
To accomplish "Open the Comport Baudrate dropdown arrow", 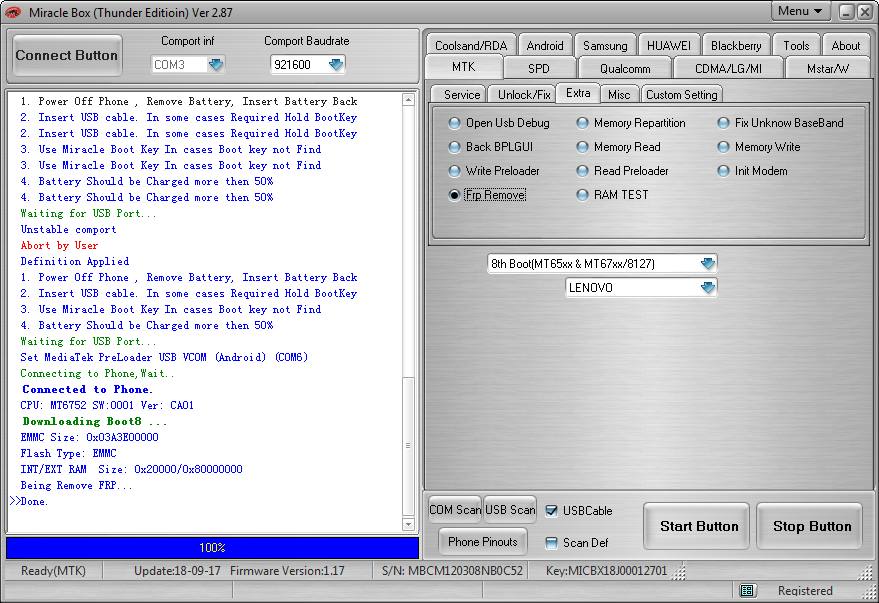I will (336, 64).
